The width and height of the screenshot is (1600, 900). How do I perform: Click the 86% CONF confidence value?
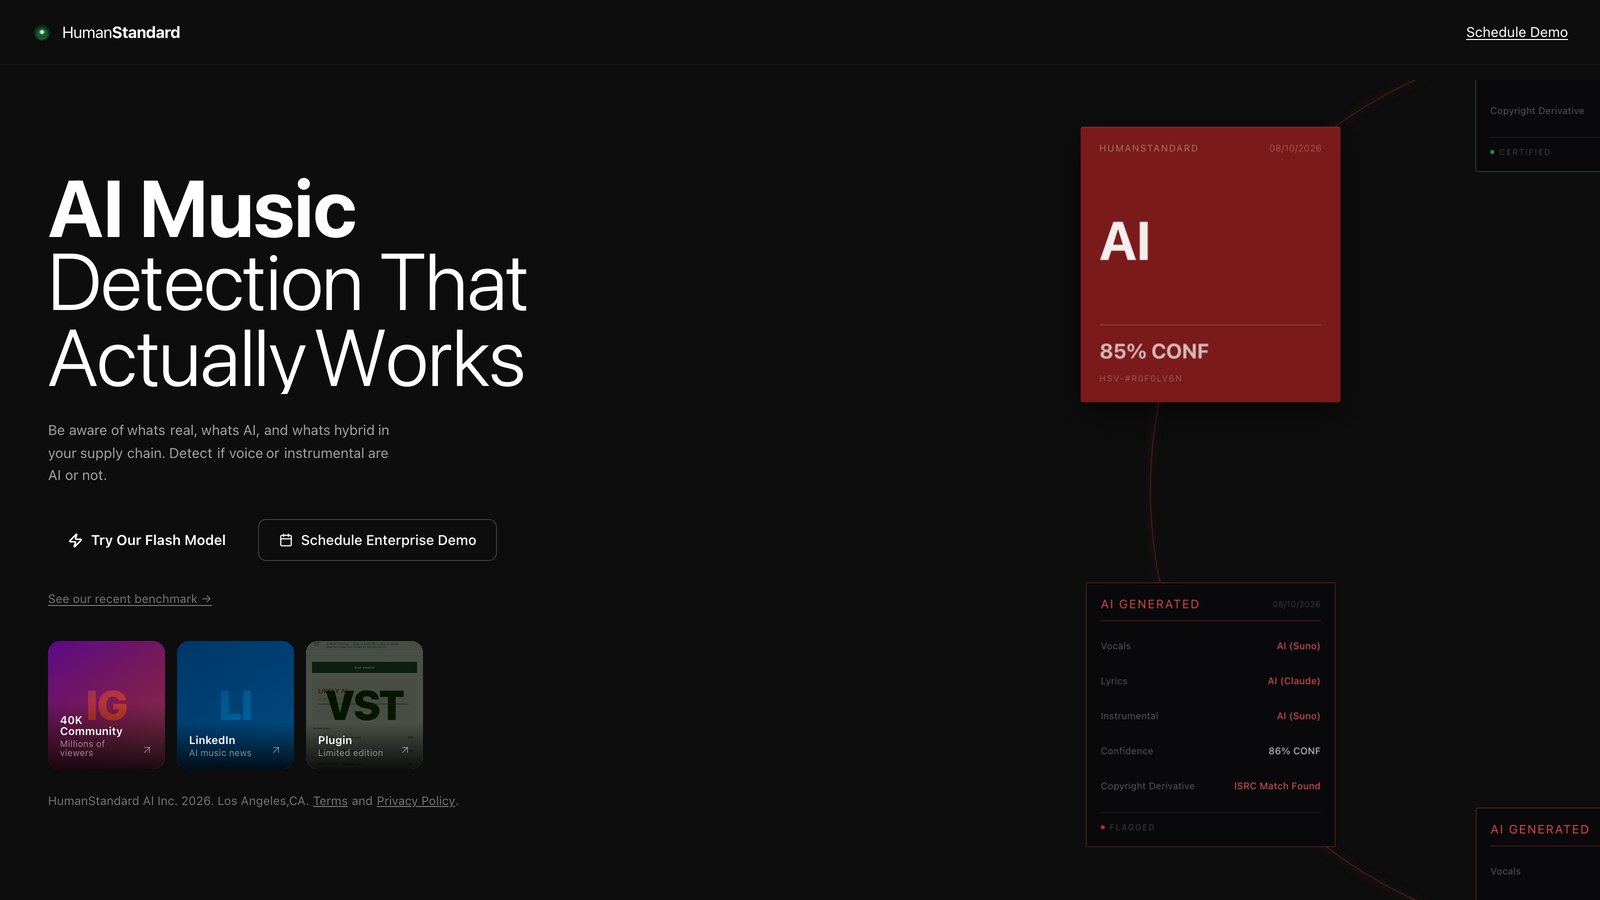[1294, 751]
